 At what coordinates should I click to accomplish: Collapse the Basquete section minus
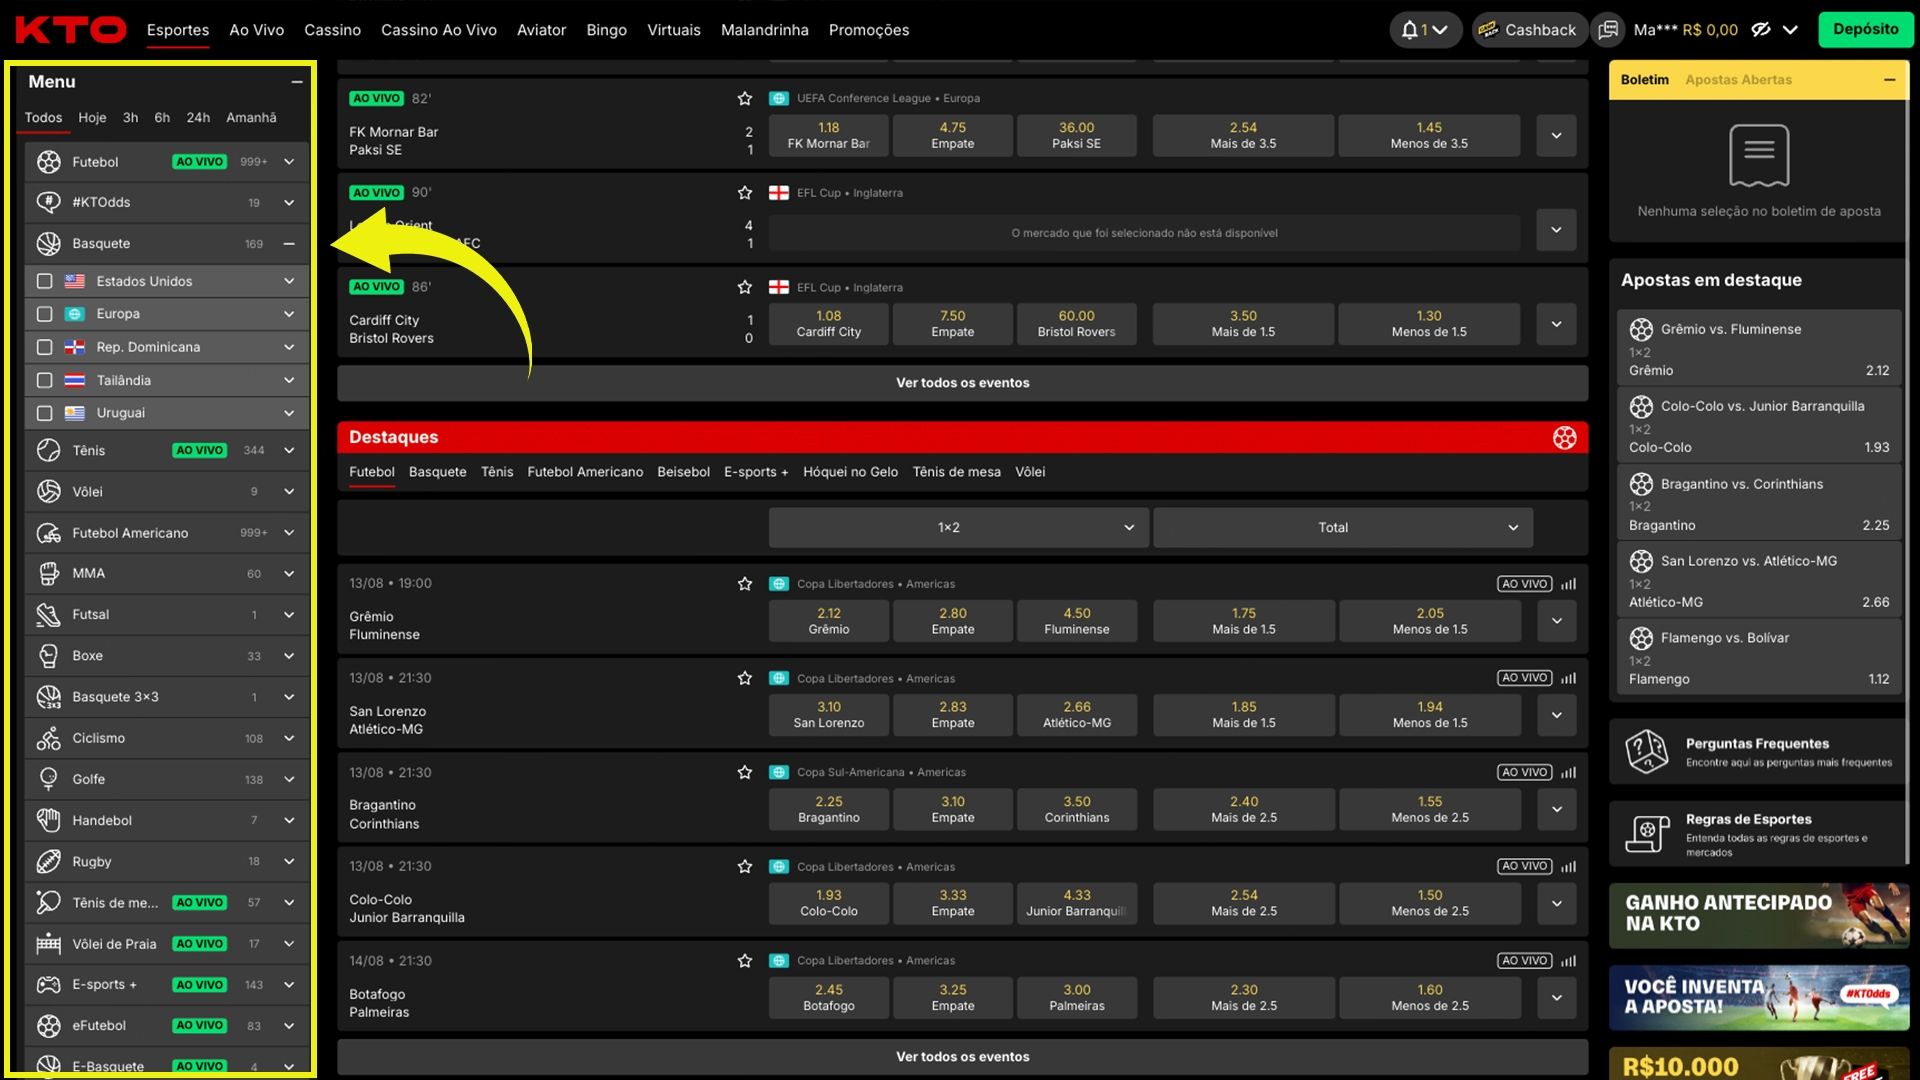coord(289,243)
